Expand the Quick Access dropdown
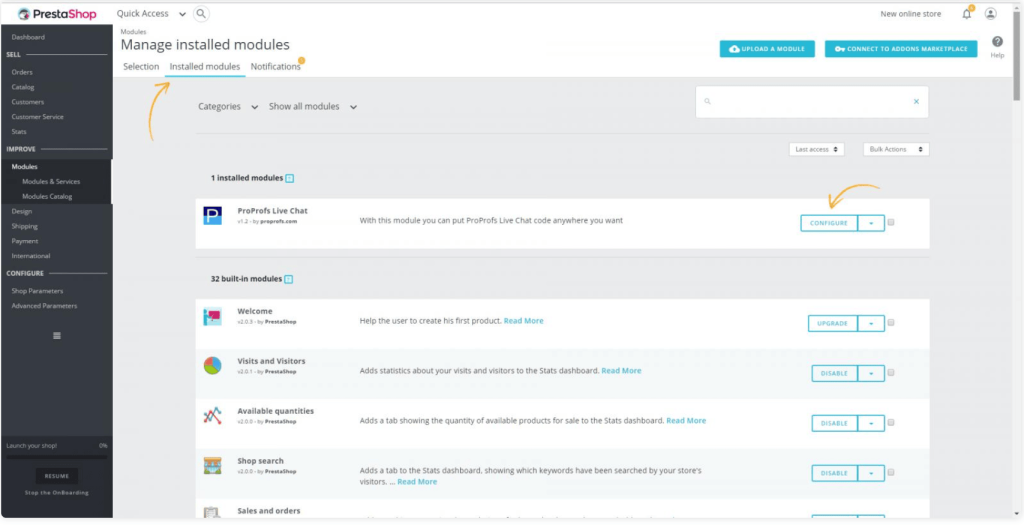Viewport: 1024px width, 525px height. click(x=151, y=14)
